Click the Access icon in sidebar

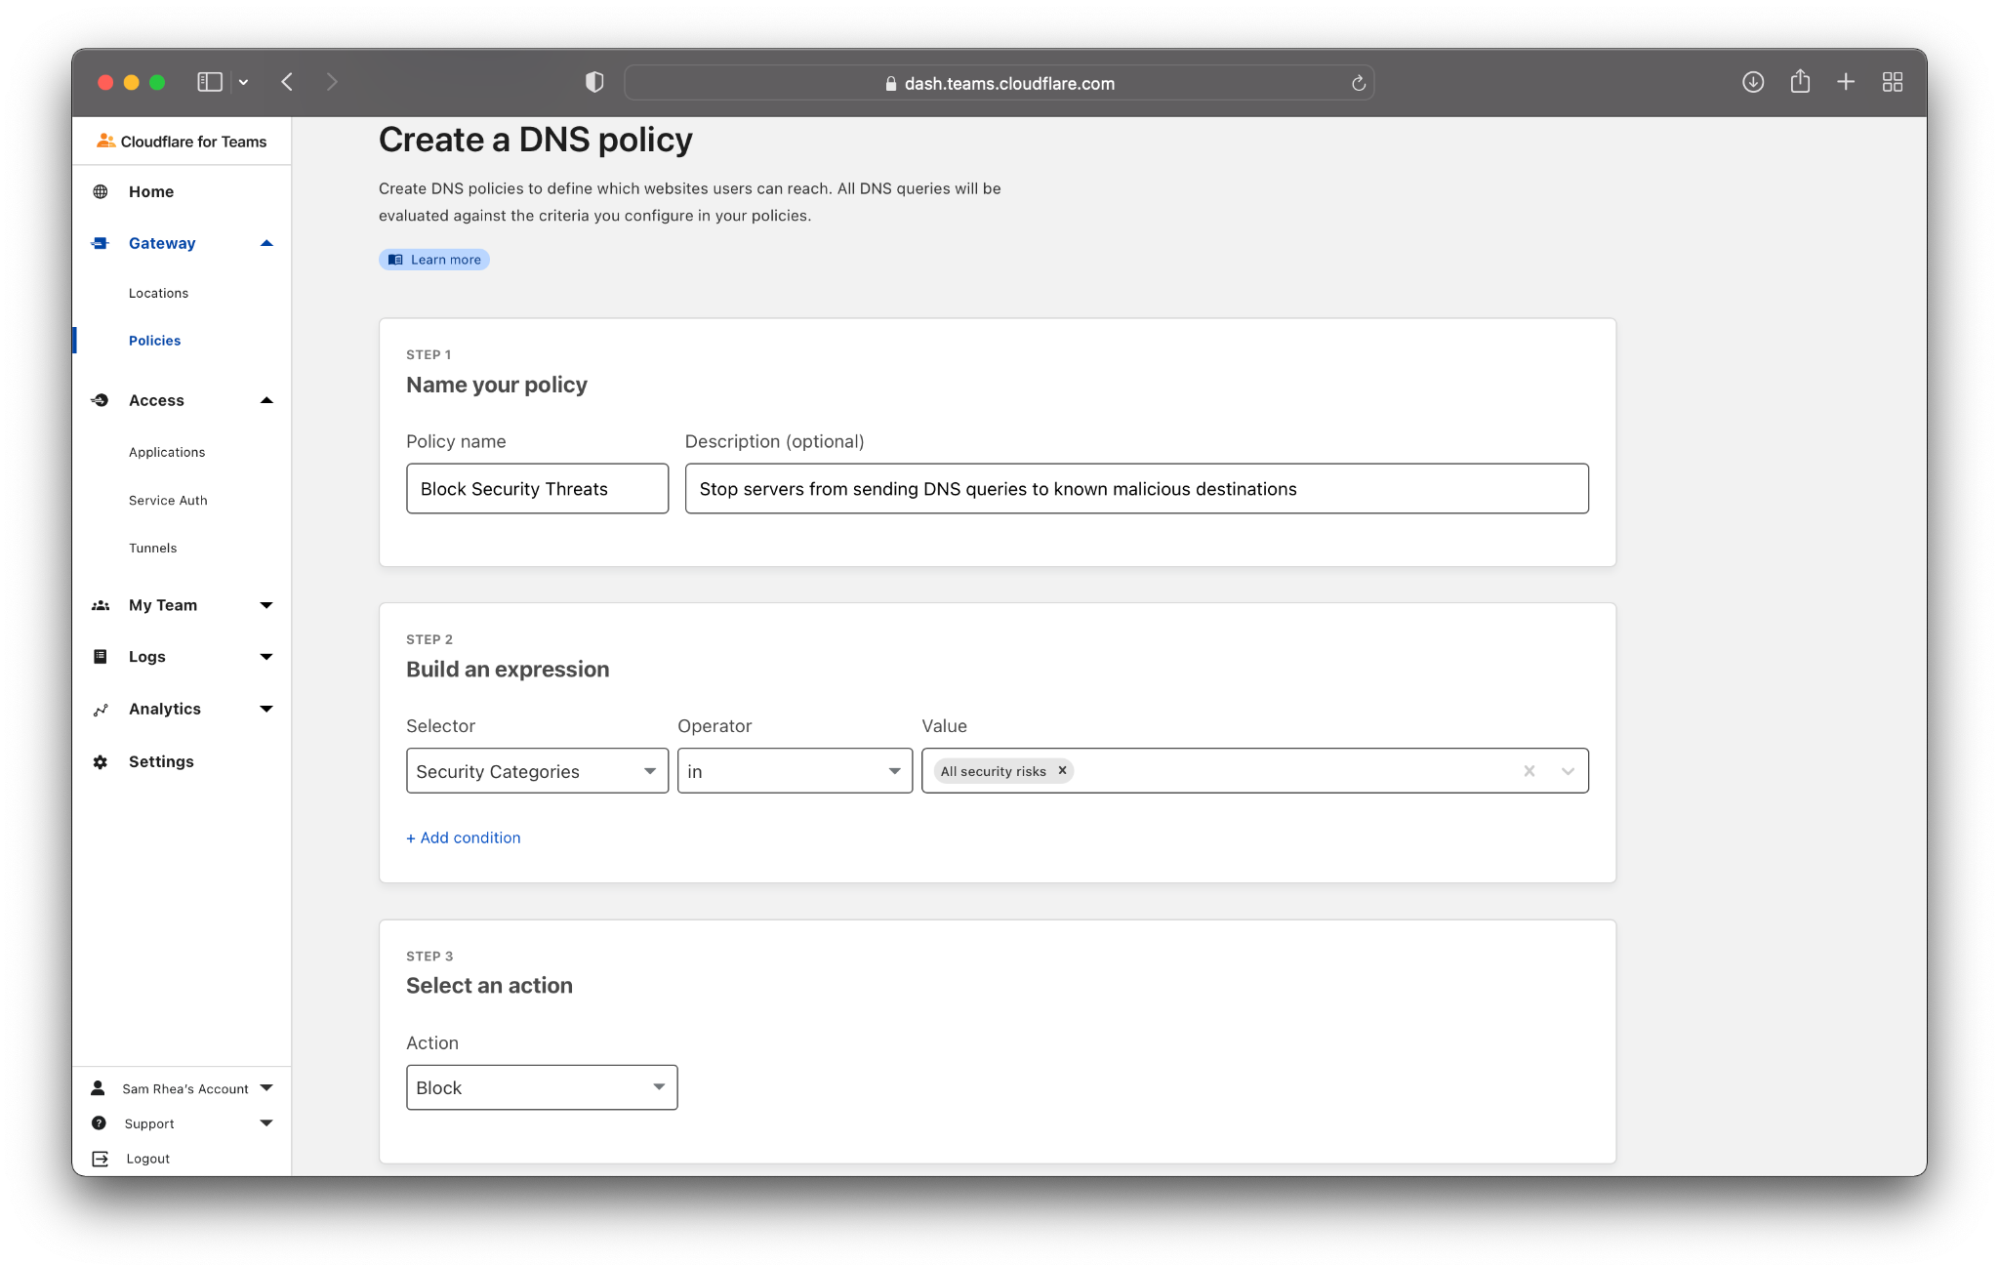tap(100, 400)
